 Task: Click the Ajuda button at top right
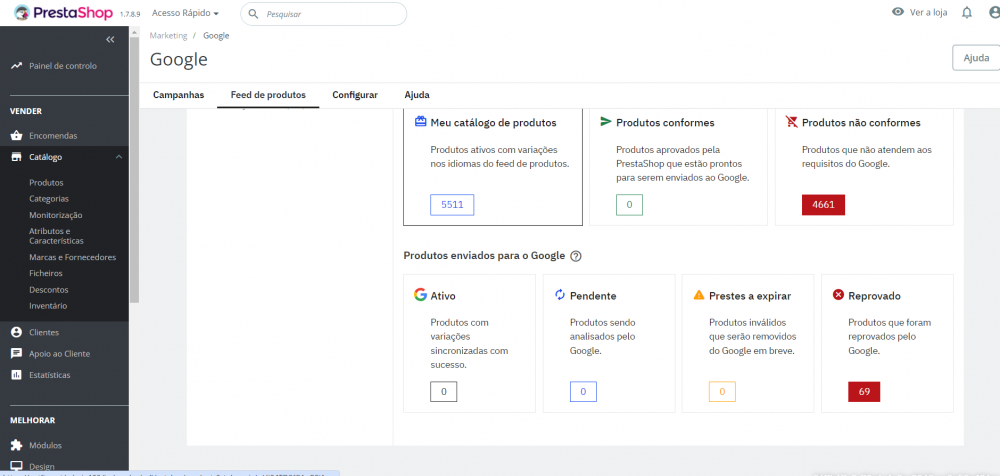coord(976,57)
